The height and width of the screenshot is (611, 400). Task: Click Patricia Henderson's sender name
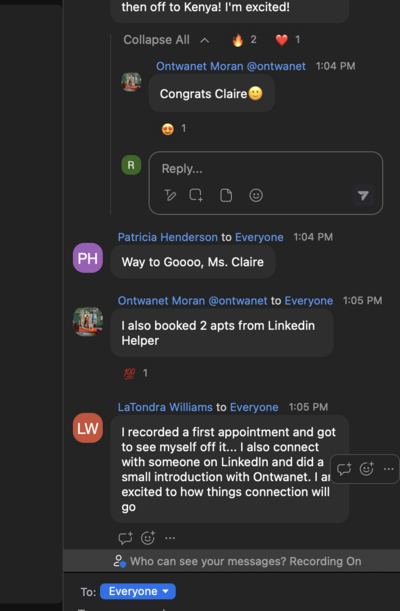(x=168, y=237)
